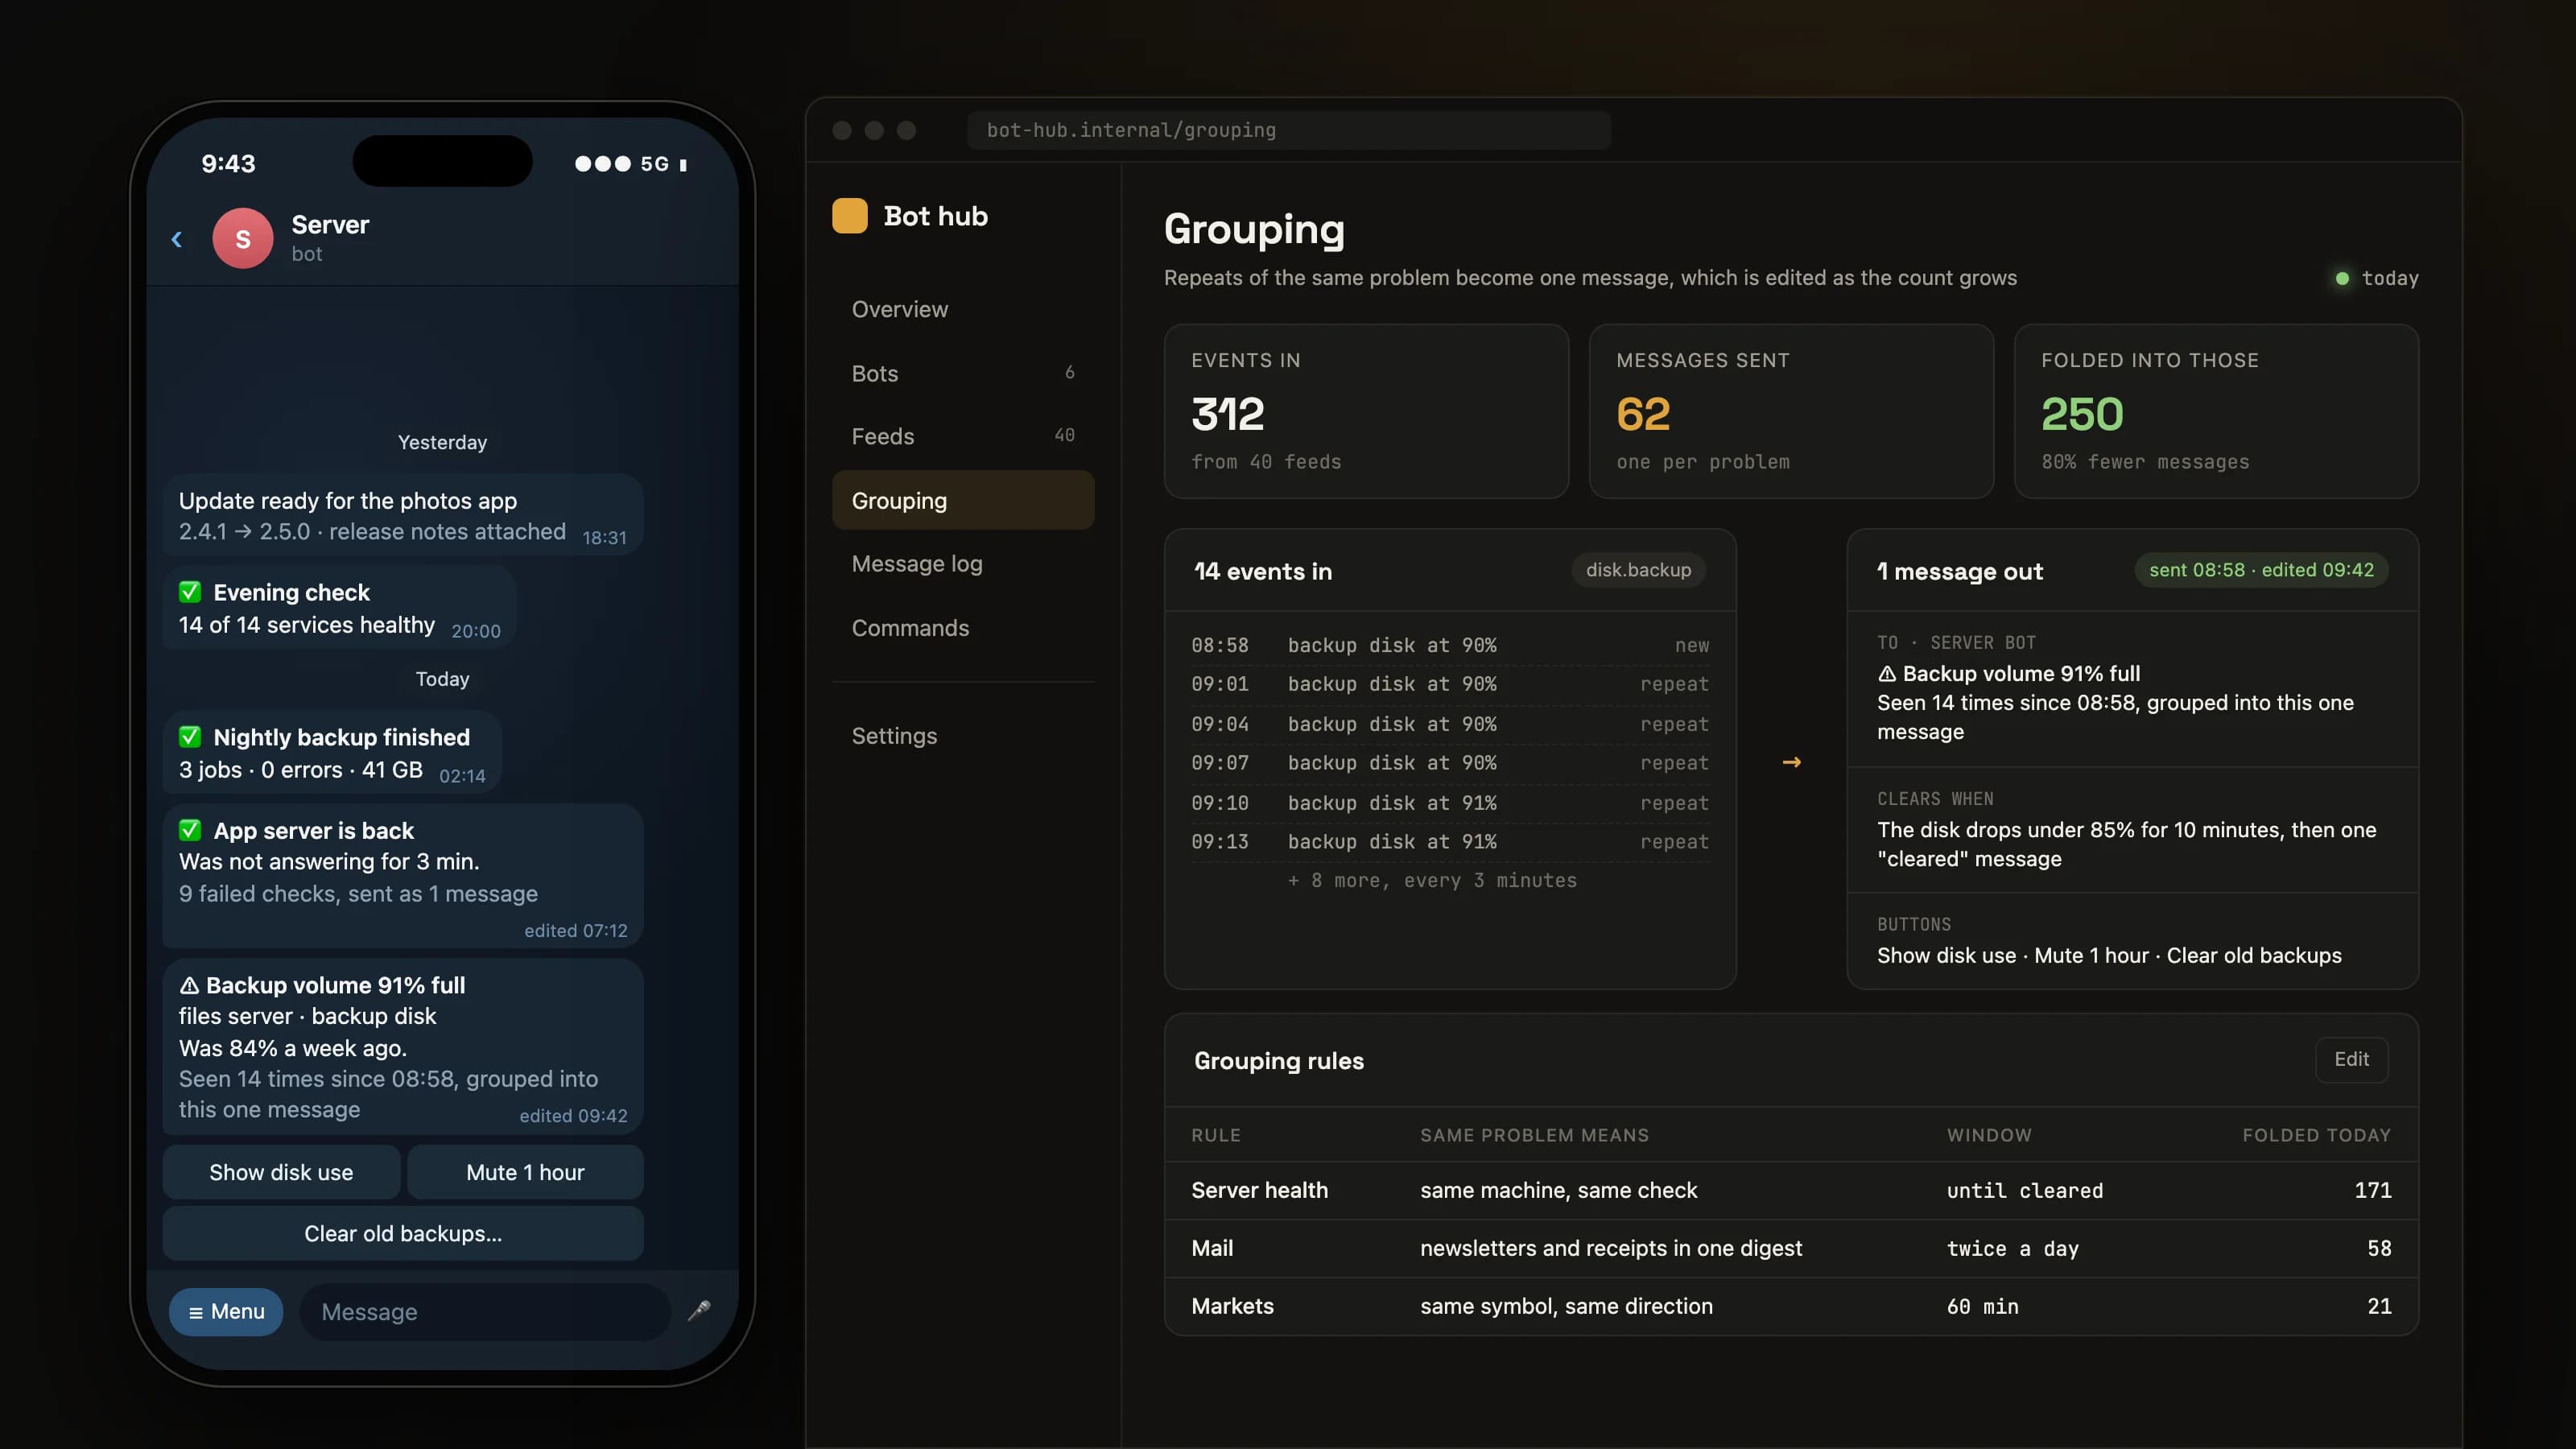Open the Menu button in the phone chat
Image resolution: width=2576 pixels, height=1449 pixels.
tap(226, 1311)
